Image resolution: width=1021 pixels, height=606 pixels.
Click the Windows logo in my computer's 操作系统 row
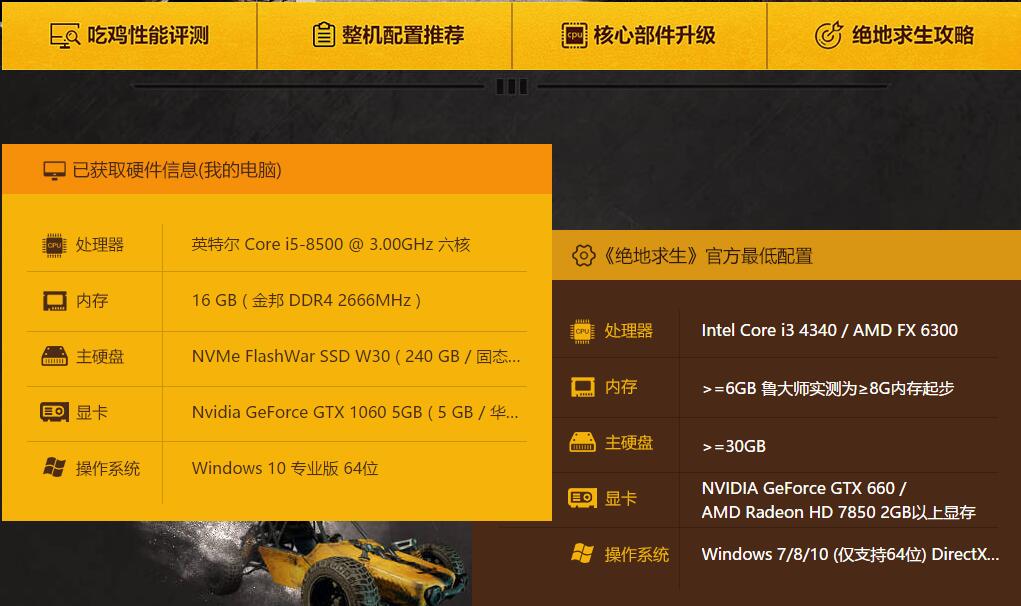click(54, 467)
